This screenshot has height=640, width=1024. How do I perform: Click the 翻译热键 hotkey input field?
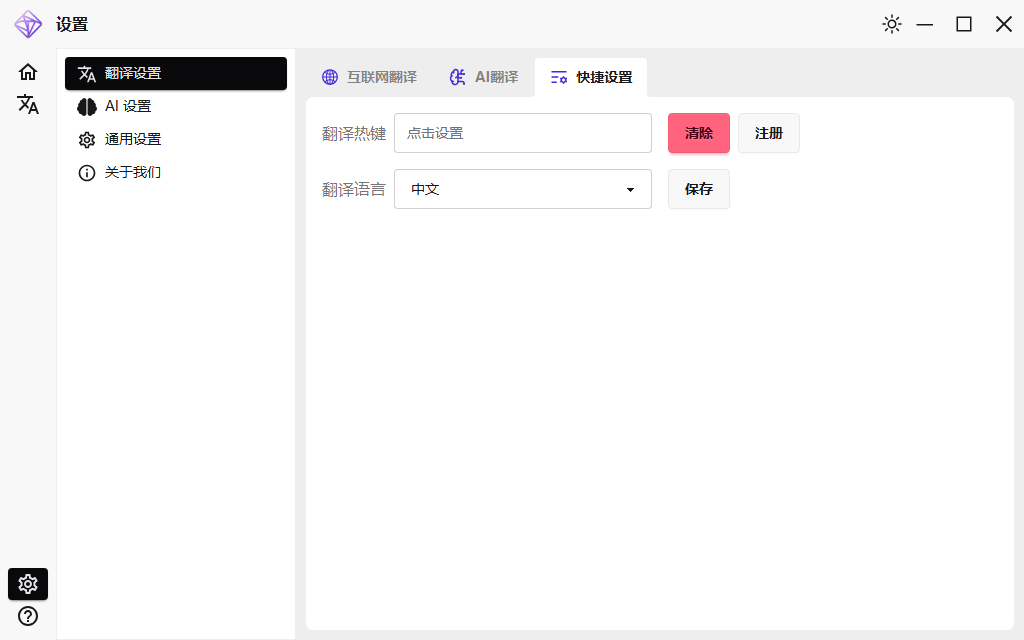click(x=523, y=133)
